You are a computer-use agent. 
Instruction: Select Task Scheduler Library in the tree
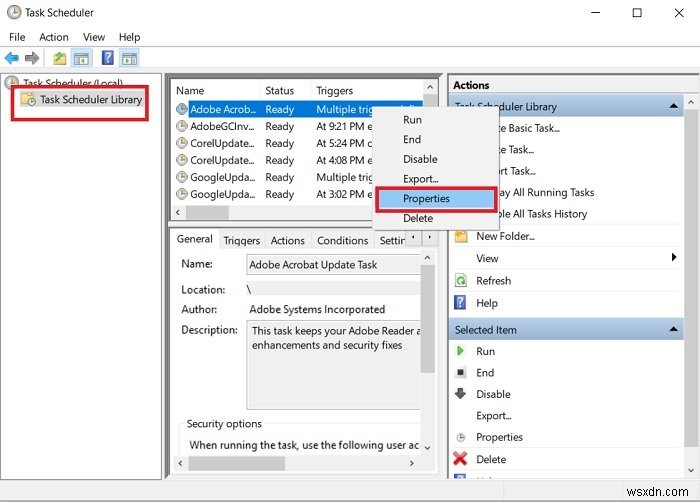coord(91,99)
